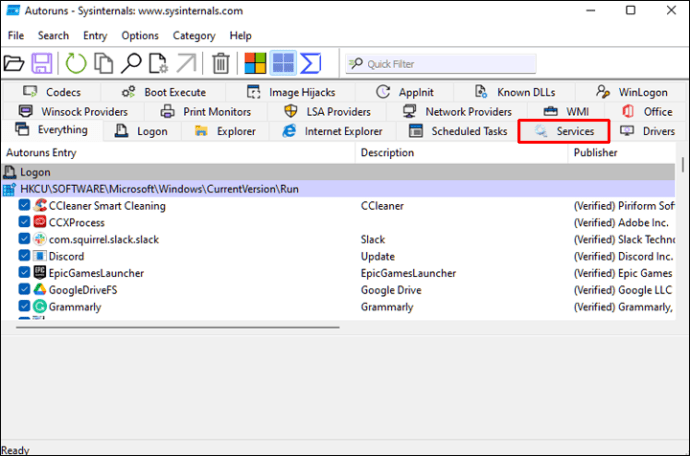This screenshot has height=456, width=690.
Task: Refresh the autoruns scan with green arrow
Action: click(x=76, y=64)
